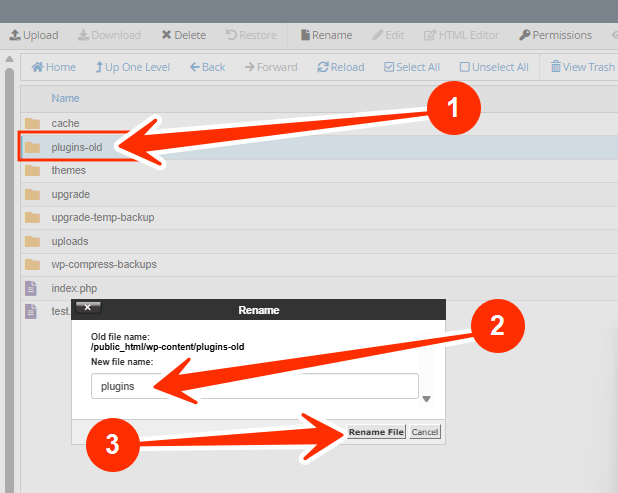Open the Permissions dialog
Screen dimensions: 618x493
coord(555,35)
